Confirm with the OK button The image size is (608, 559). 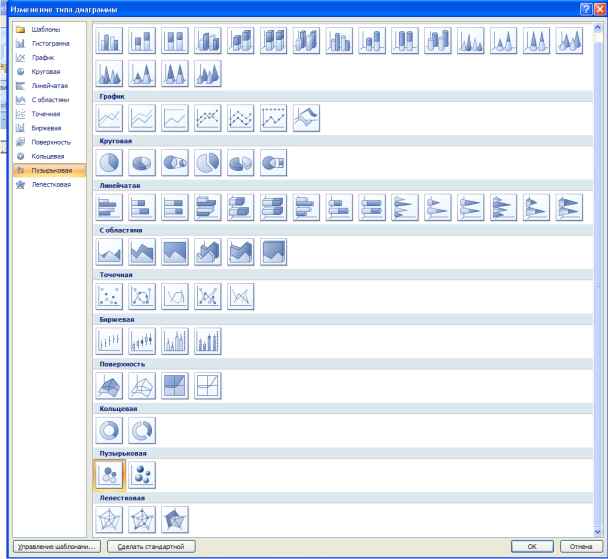[532, 547]
